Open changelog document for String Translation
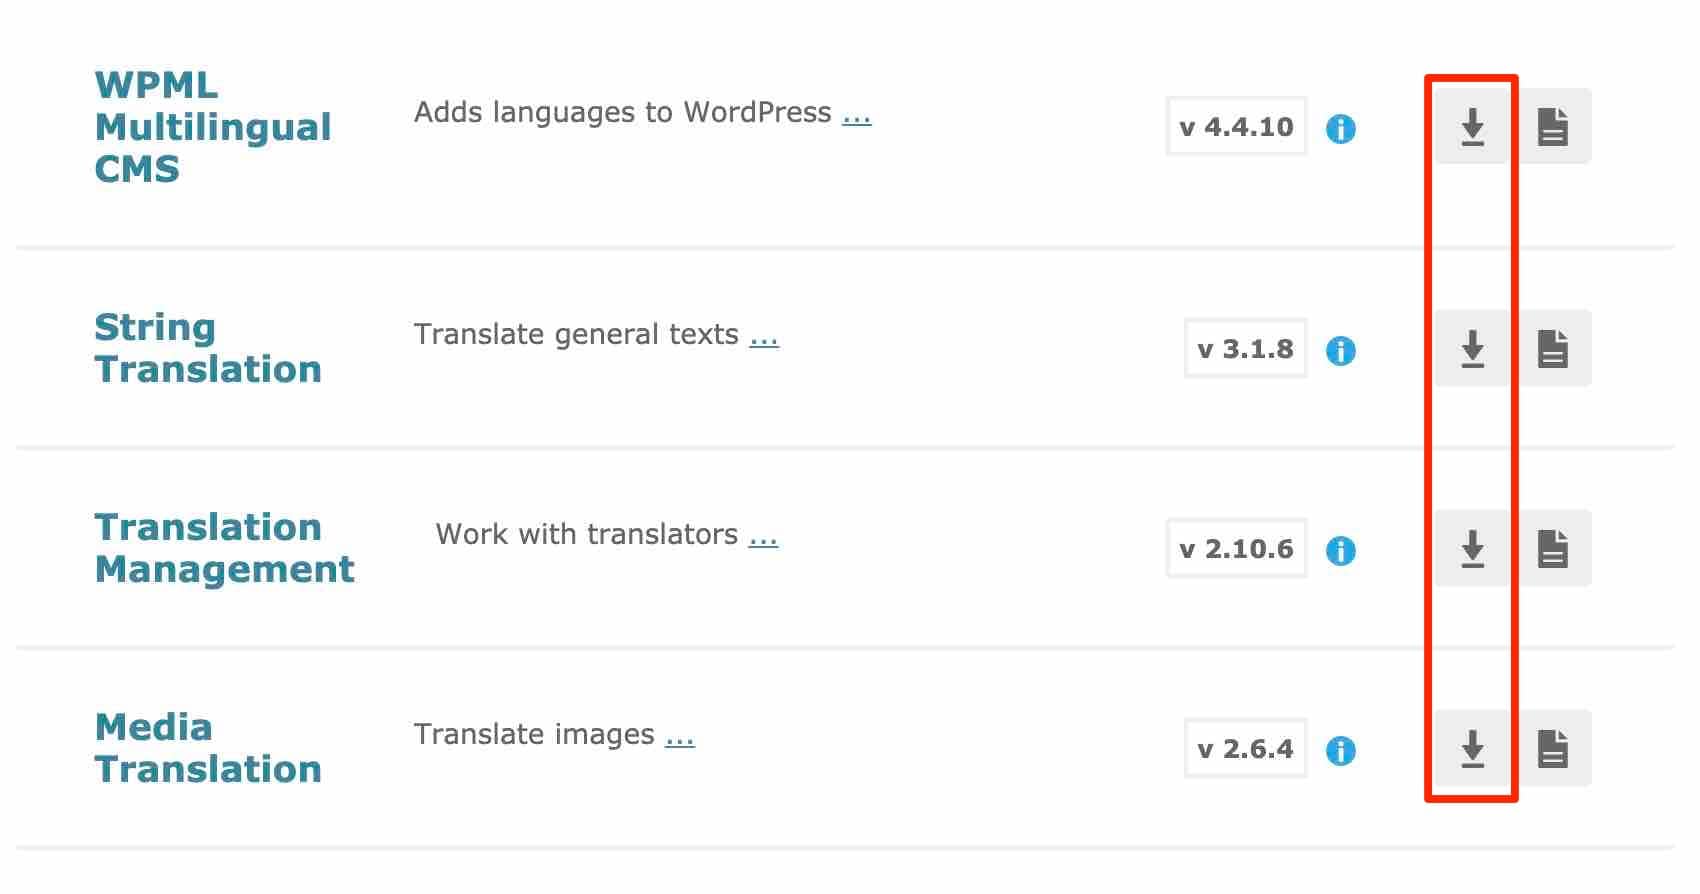The height and width of the screenshot is (894, 1700). tap(1553, 349)
